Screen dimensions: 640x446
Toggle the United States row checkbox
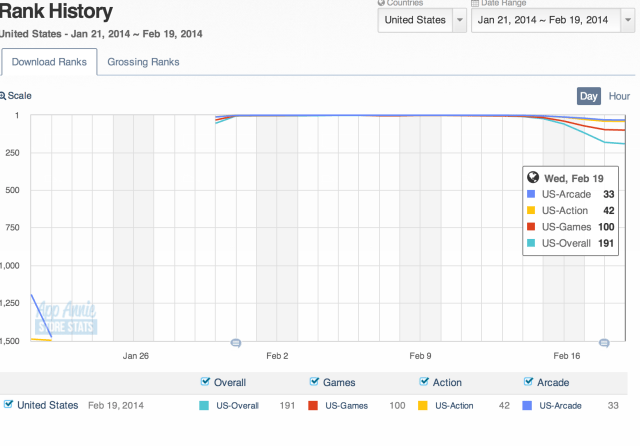8,404
